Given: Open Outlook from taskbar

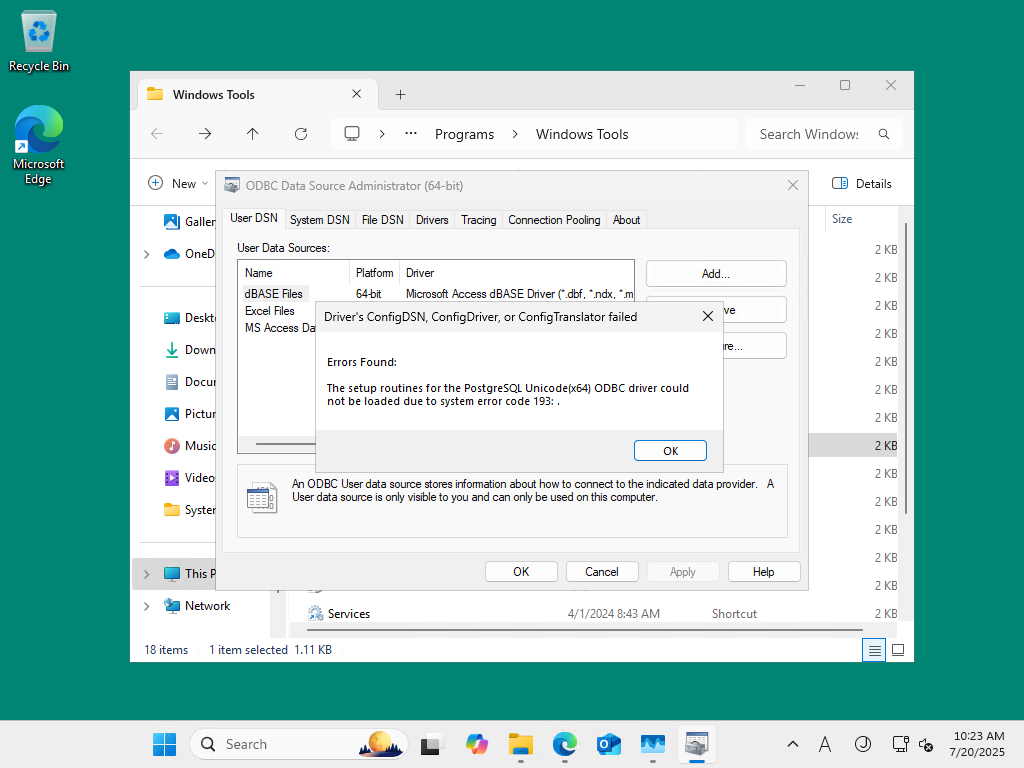Looking at the screenshot, I should 609,744.
